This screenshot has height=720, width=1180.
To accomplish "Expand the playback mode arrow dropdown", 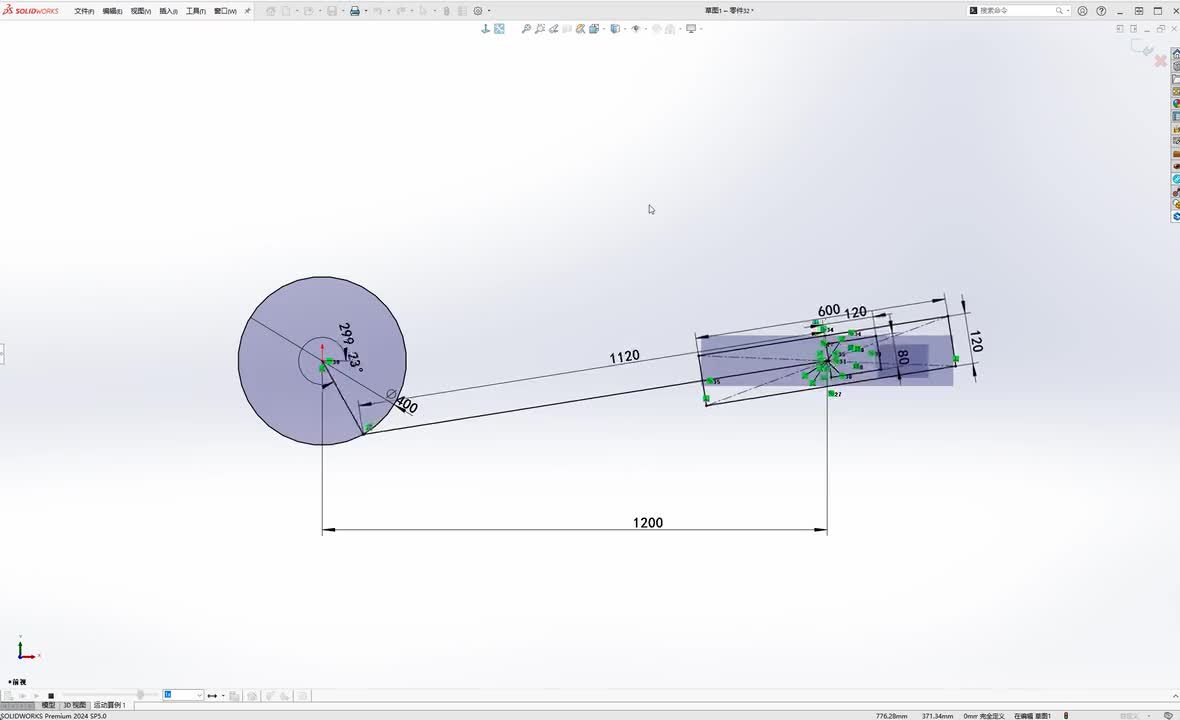I will coord(223,696).
